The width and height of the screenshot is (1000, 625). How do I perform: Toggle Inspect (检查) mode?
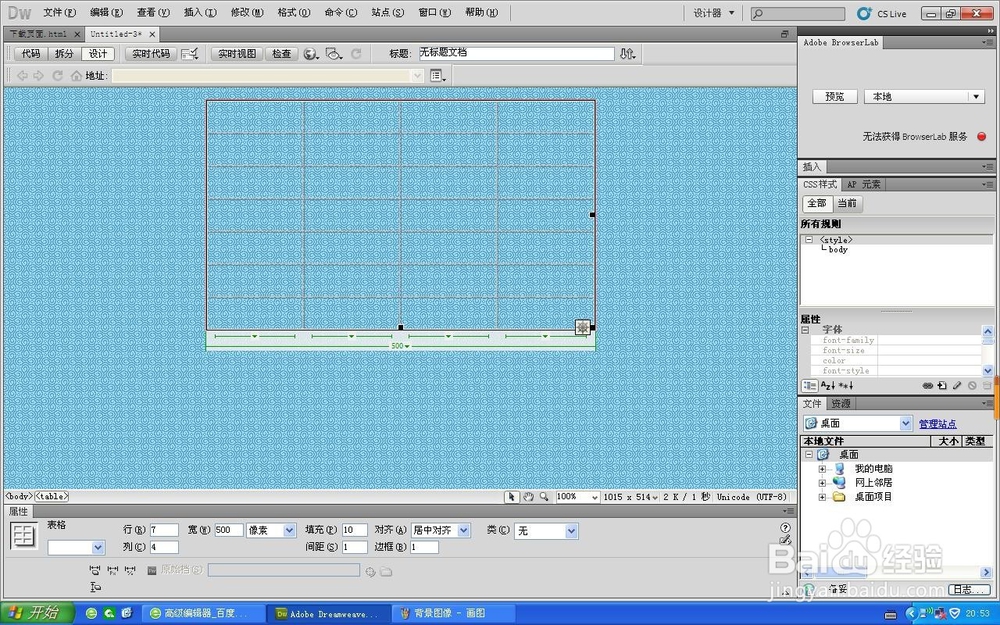pyautogui.click(x=281, y=54)
